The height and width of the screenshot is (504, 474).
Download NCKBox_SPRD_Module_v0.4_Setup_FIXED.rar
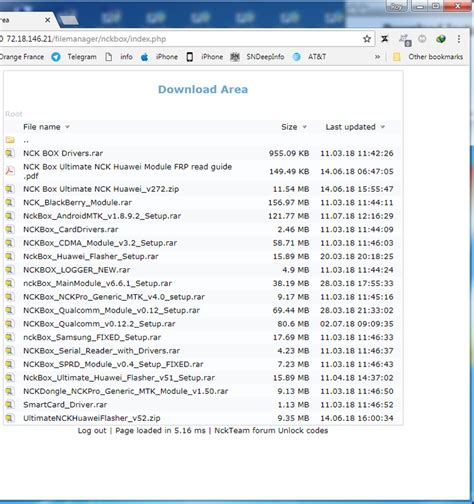coord(113,364)
